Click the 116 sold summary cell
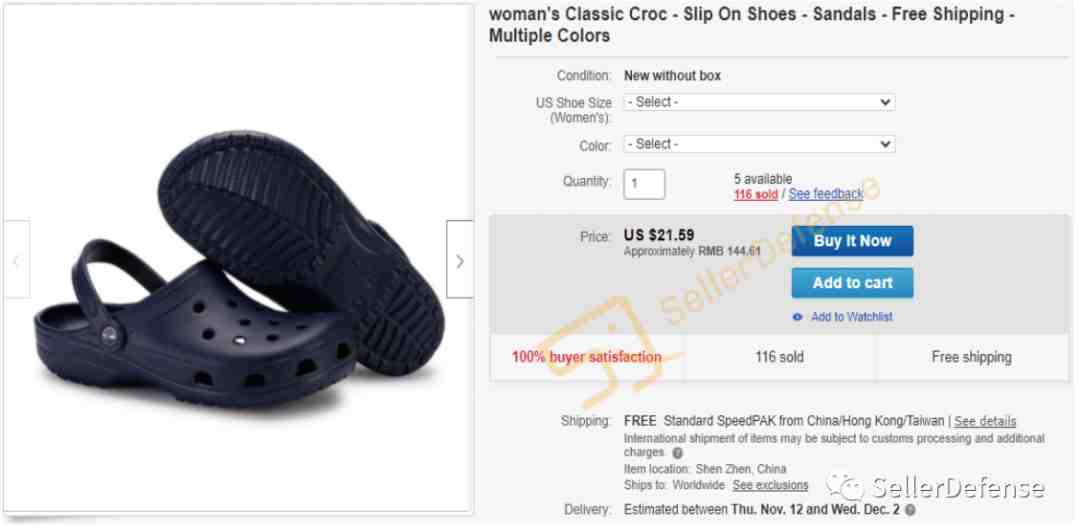The height and width of the screenshot is (532, 1080). (780, 357)
